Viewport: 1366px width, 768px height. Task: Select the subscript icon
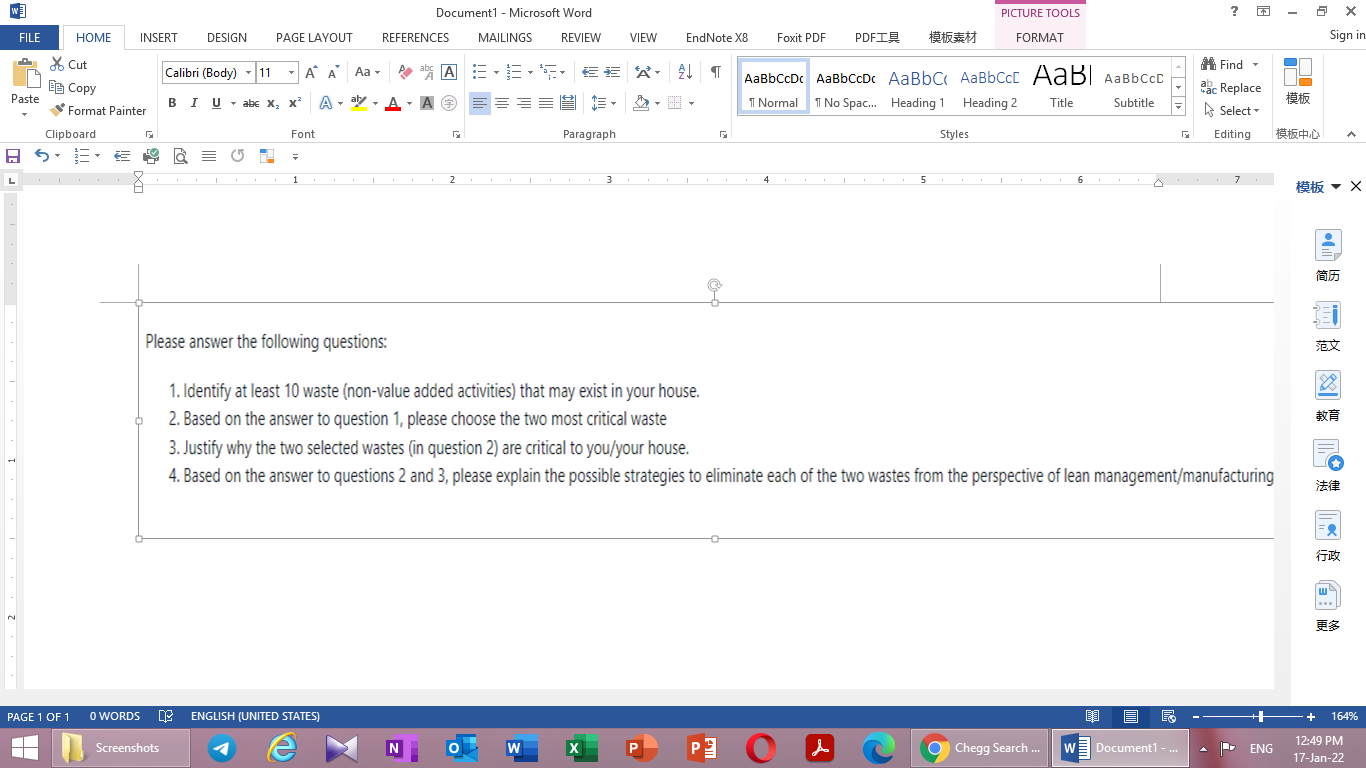272,103
